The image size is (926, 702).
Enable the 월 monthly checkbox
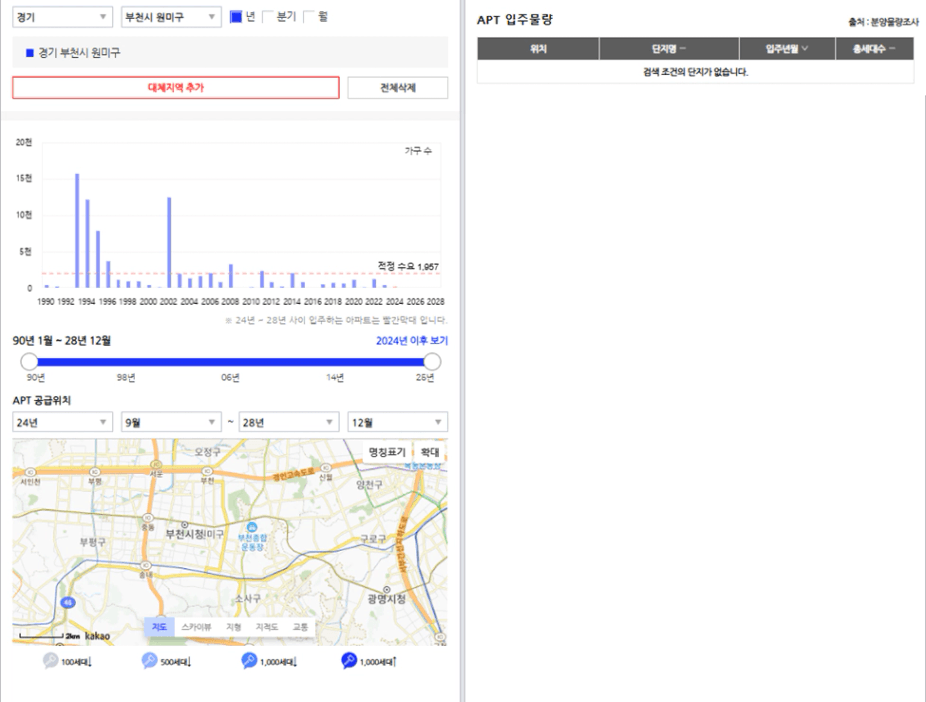[309, 17]
